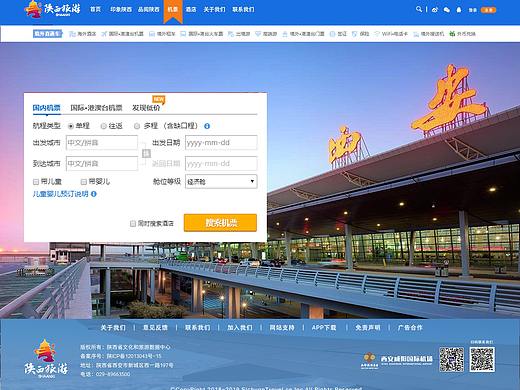Click the 境外接送机 icon
Image resolution: width=520 pixels, height=390 pixels.
coord(416,34)
